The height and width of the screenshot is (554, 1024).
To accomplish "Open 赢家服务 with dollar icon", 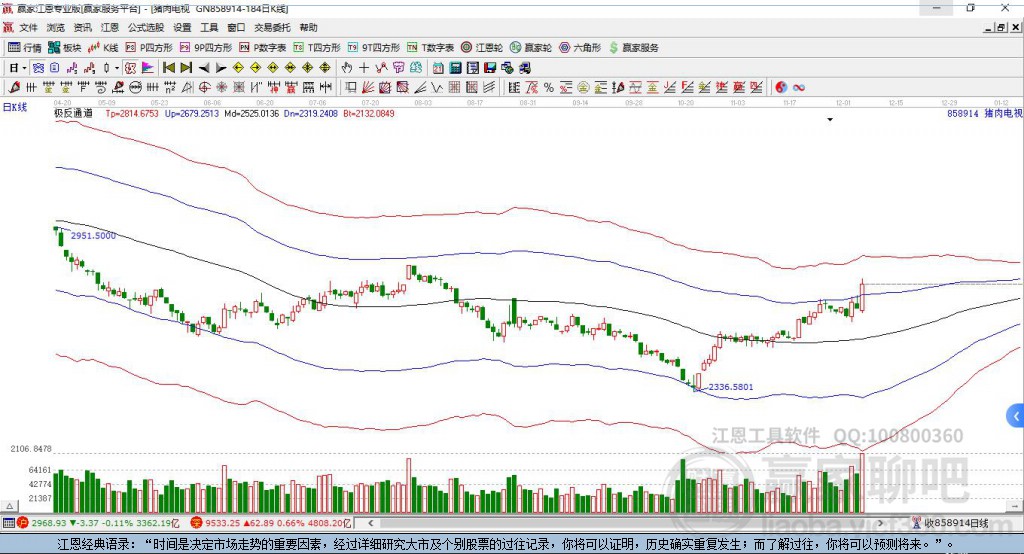I will (x=633, y=48).
